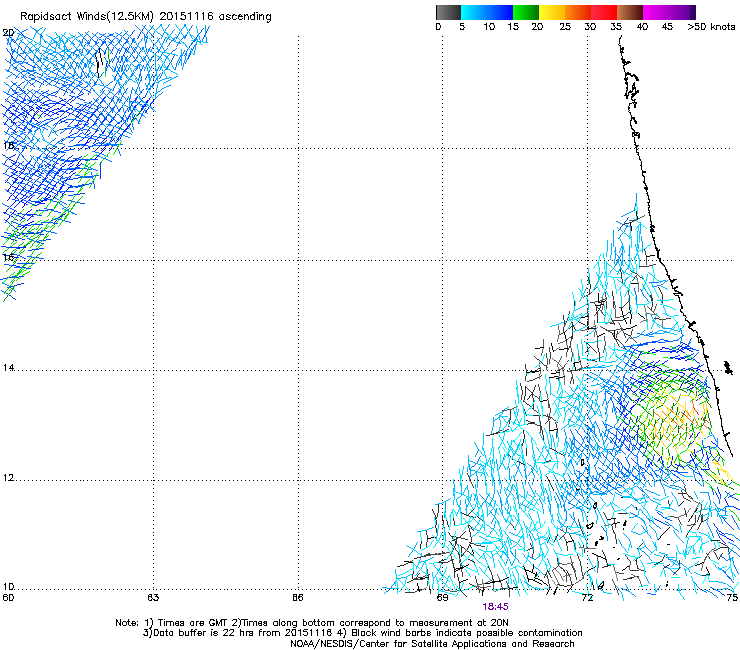Pick the red 30–35 knots color bar segment
Viewport: 740px width, 650px height.
click(x=604, y=12)
